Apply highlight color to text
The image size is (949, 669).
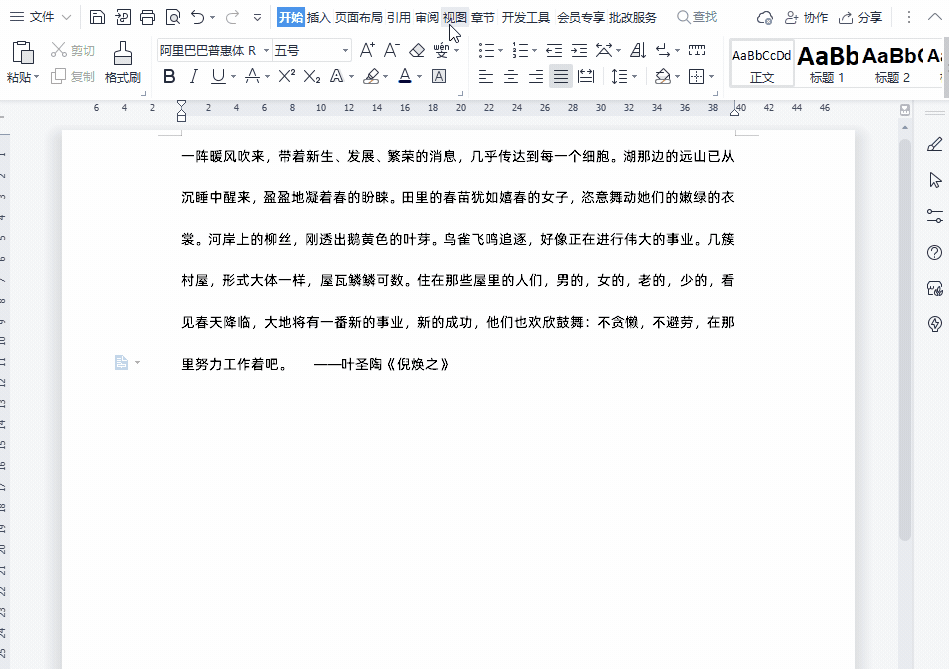(x=370, y=77)
